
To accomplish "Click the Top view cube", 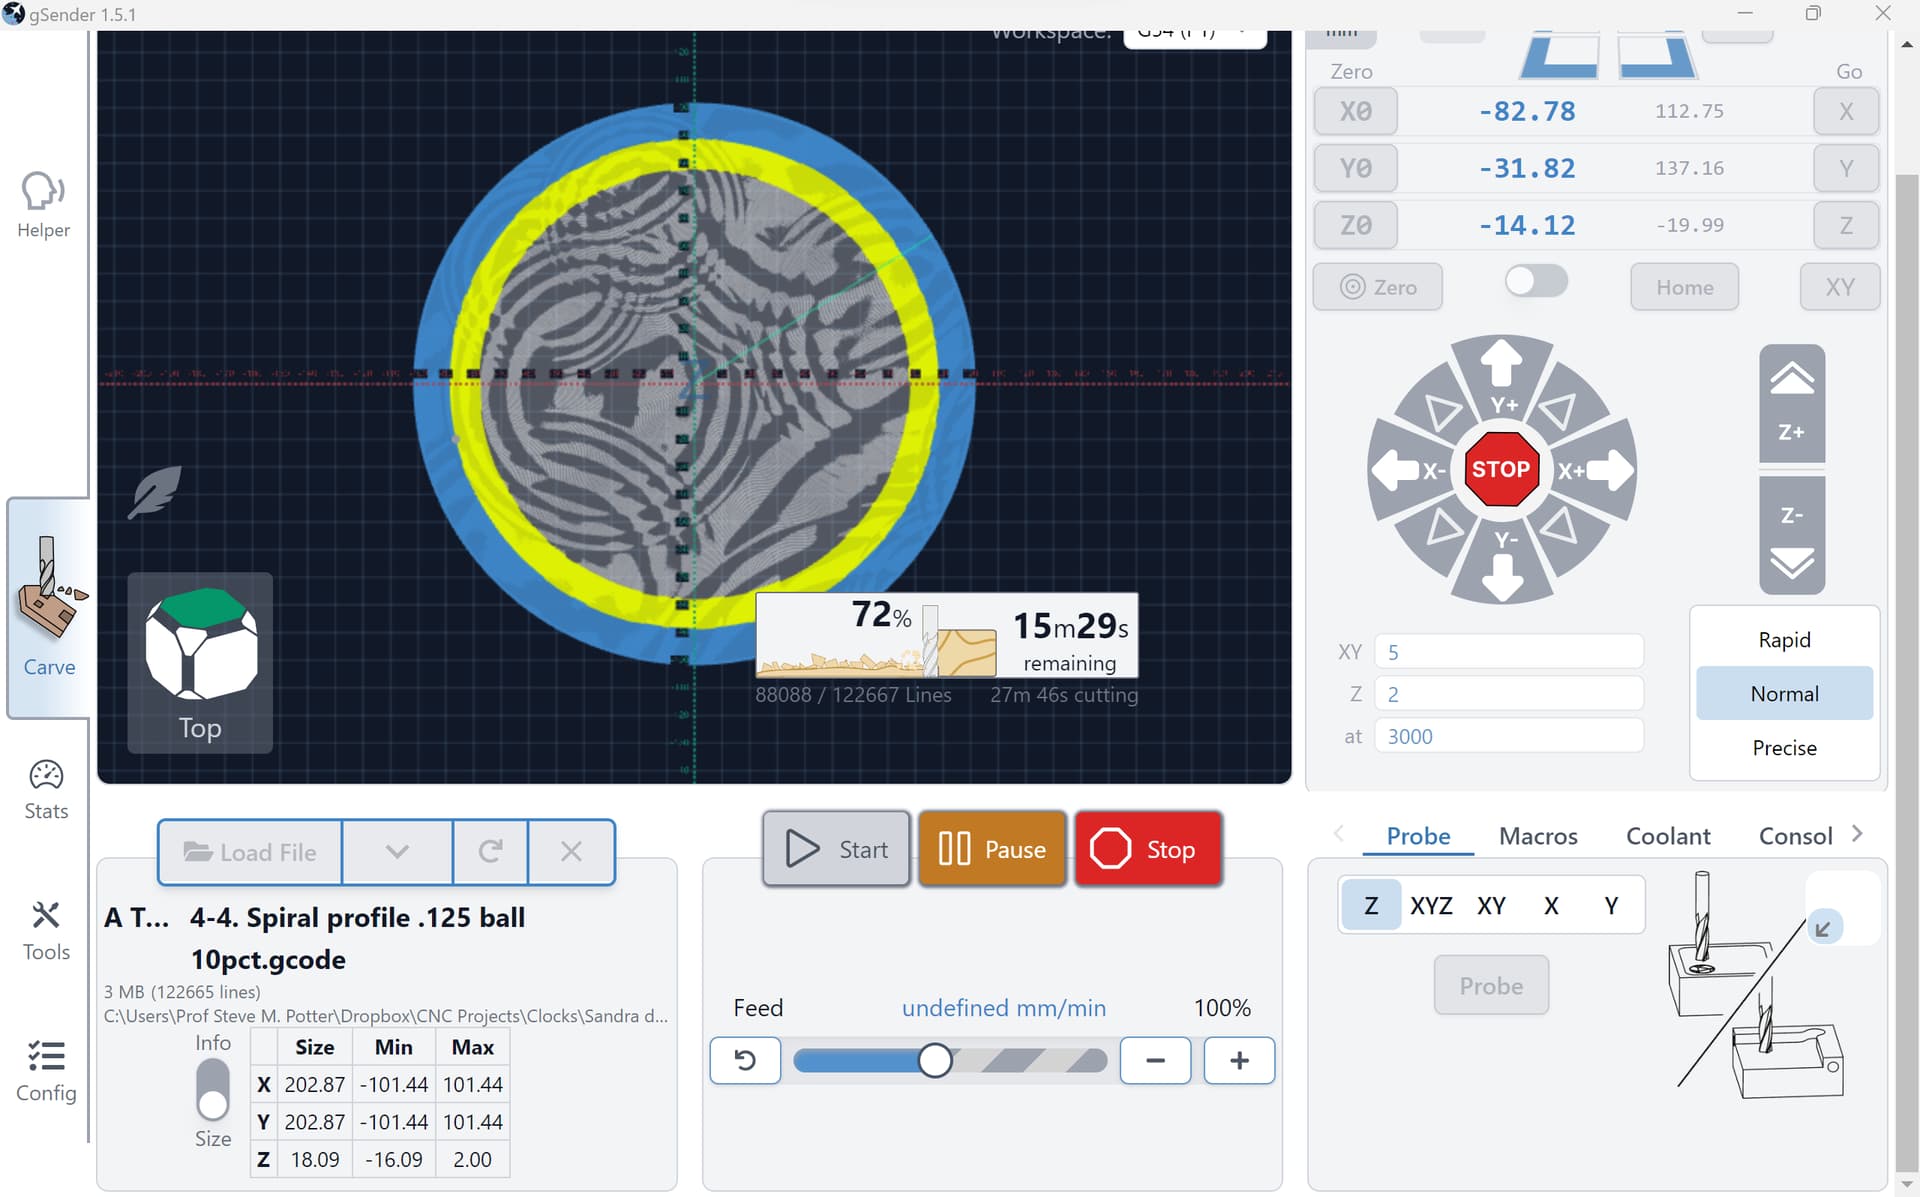I will pyautogui.click(x=200, y=662).
